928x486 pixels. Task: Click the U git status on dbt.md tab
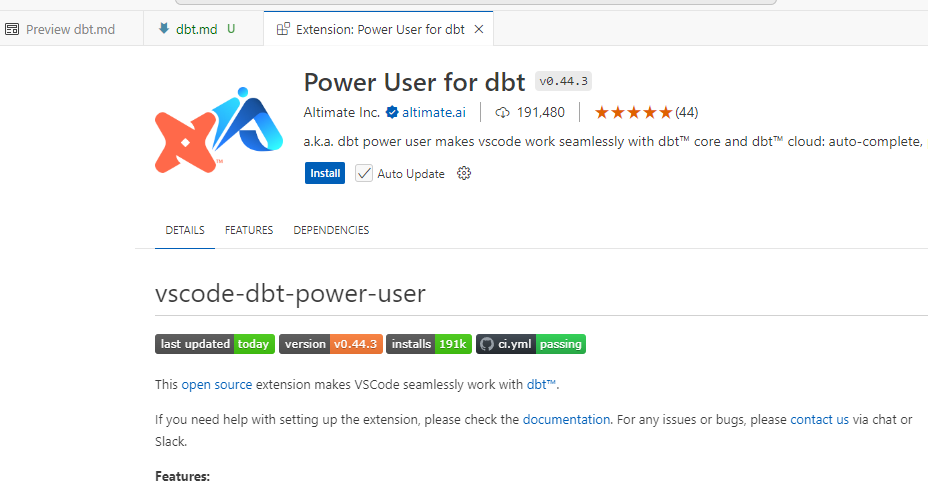point(231,29)
